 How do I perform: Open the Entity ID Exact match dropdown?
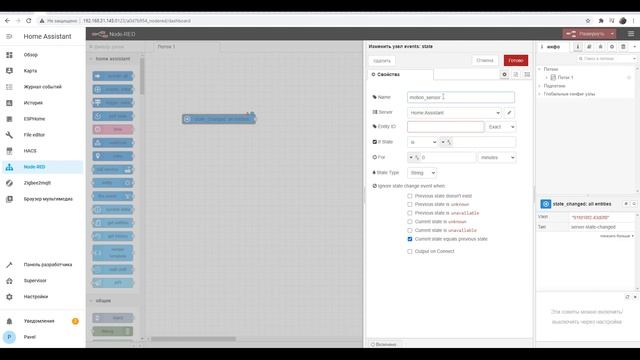pyautogui.click(x=501, y=127)
